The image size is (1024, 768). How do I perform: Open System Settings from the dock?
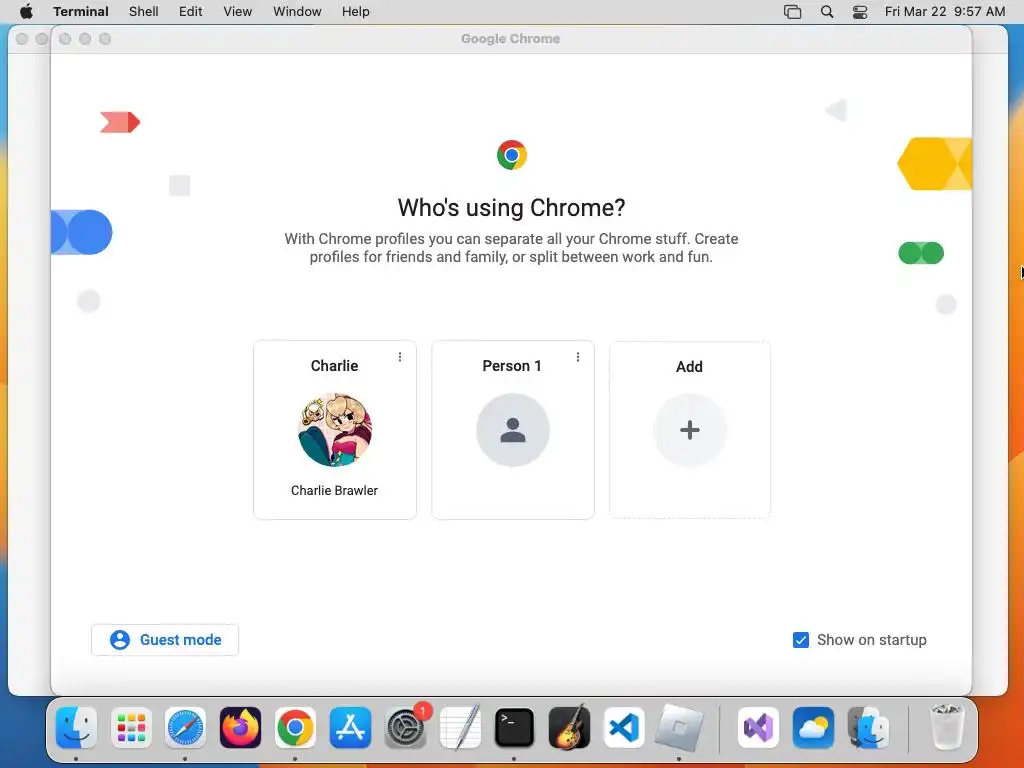coord(405,728)
